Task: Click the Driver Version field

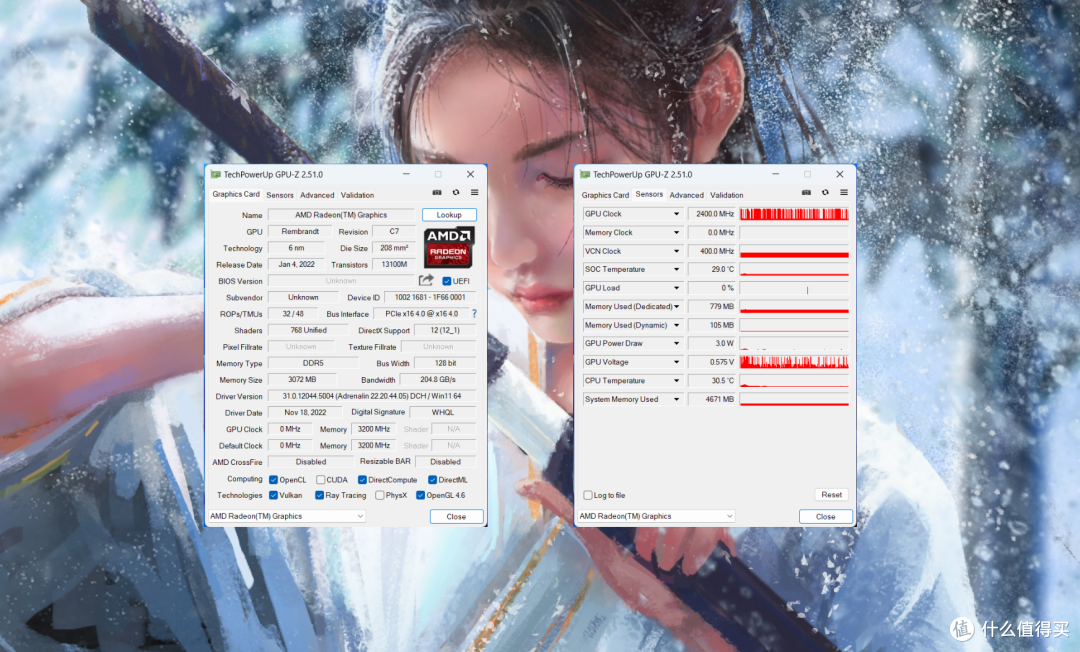Action: [x=372, y=396]
